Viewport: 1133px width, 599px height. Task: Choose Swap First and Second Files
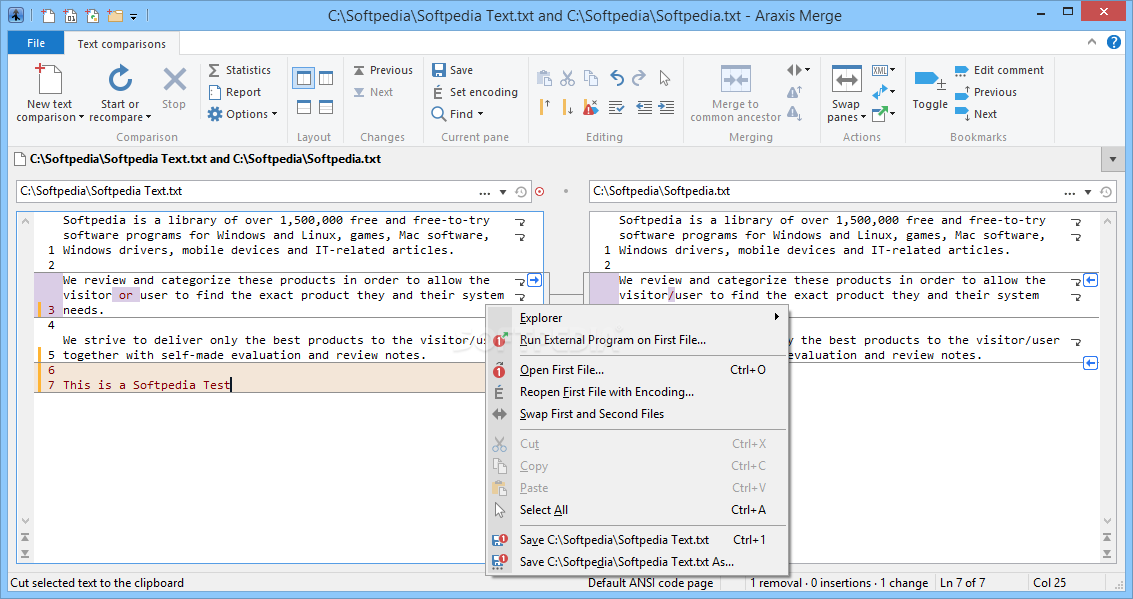(637, 414)
